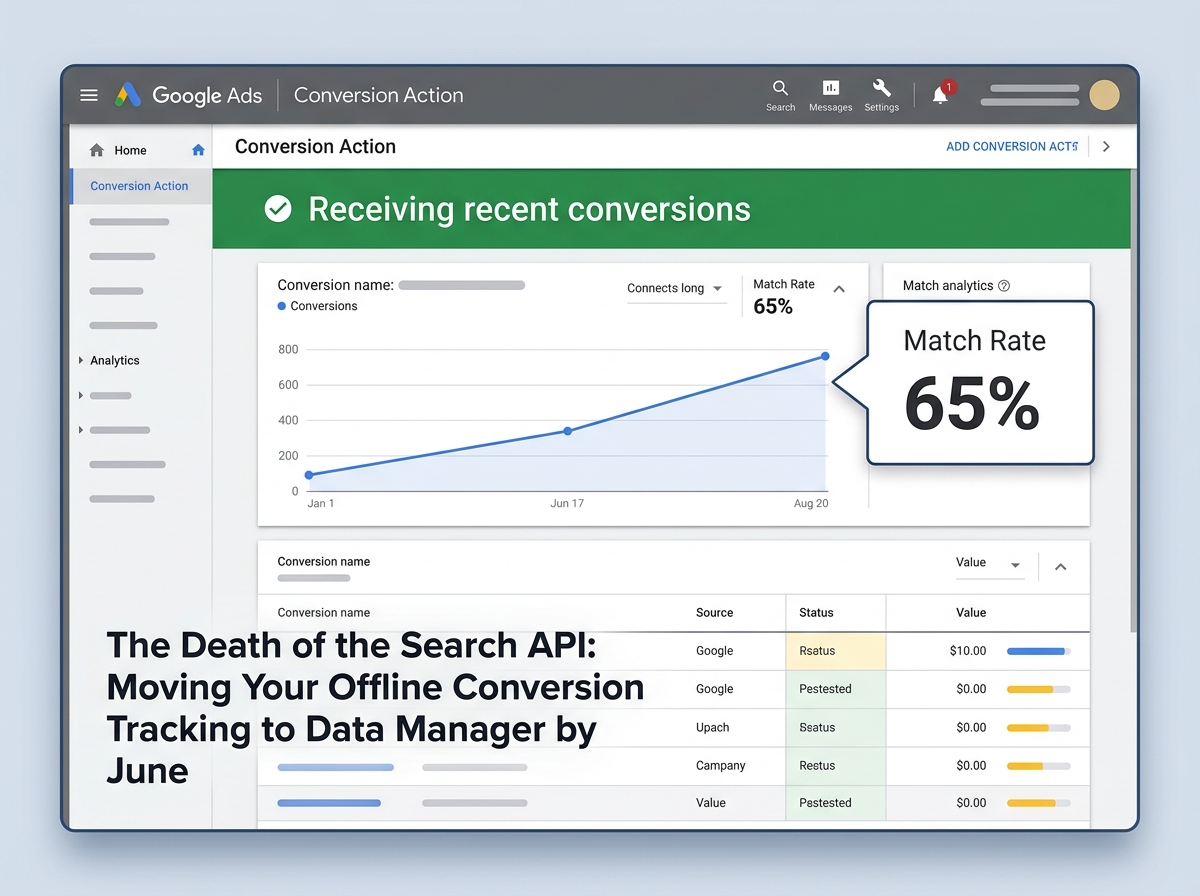Click the Conversion name column header
1200x896 pixels.
coord(324,613)
